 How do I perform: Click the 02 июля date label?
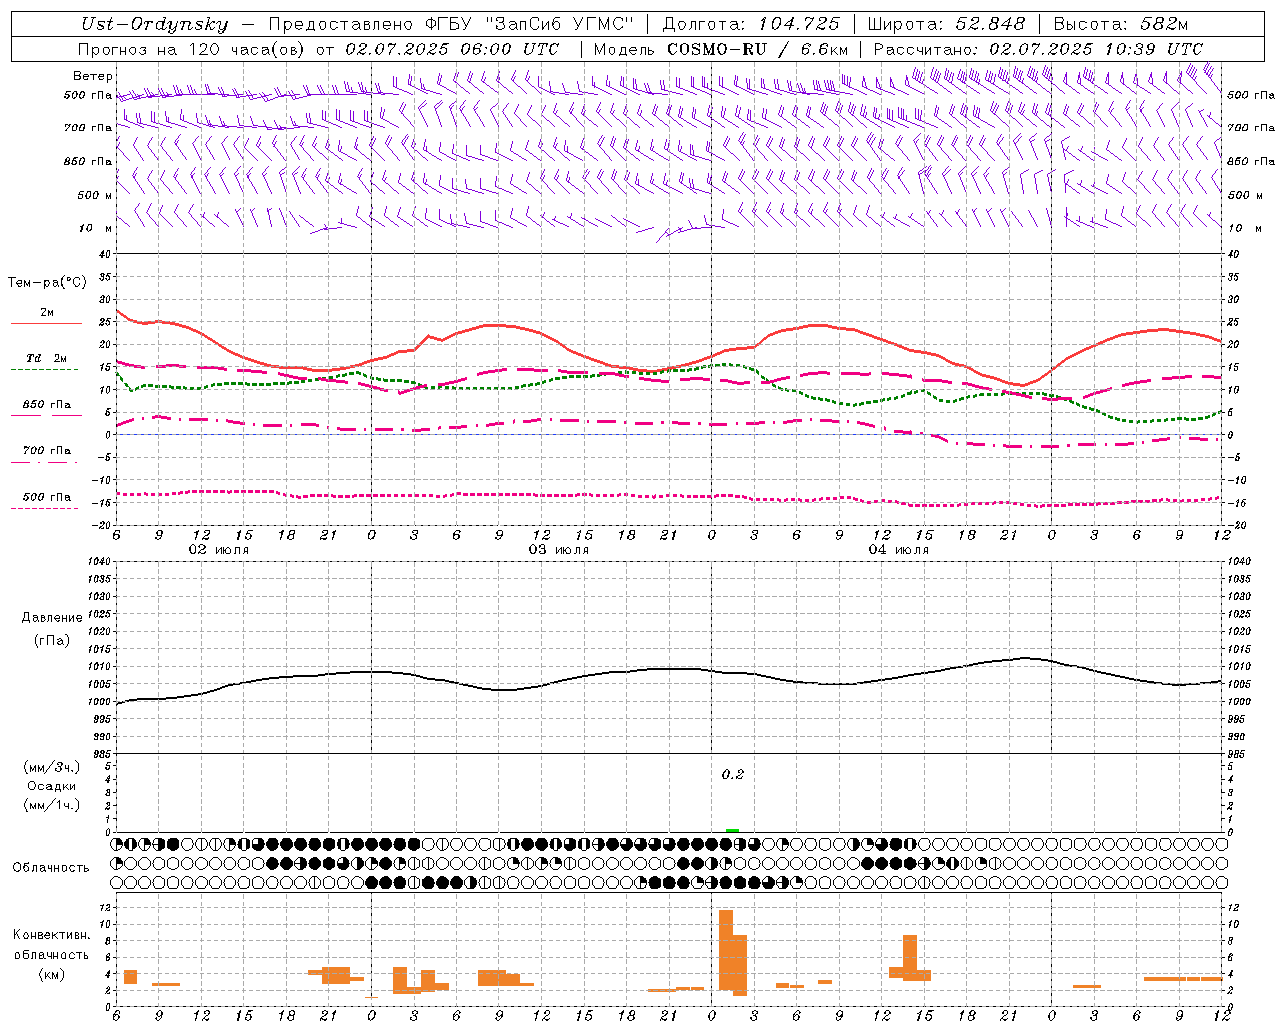219,550
